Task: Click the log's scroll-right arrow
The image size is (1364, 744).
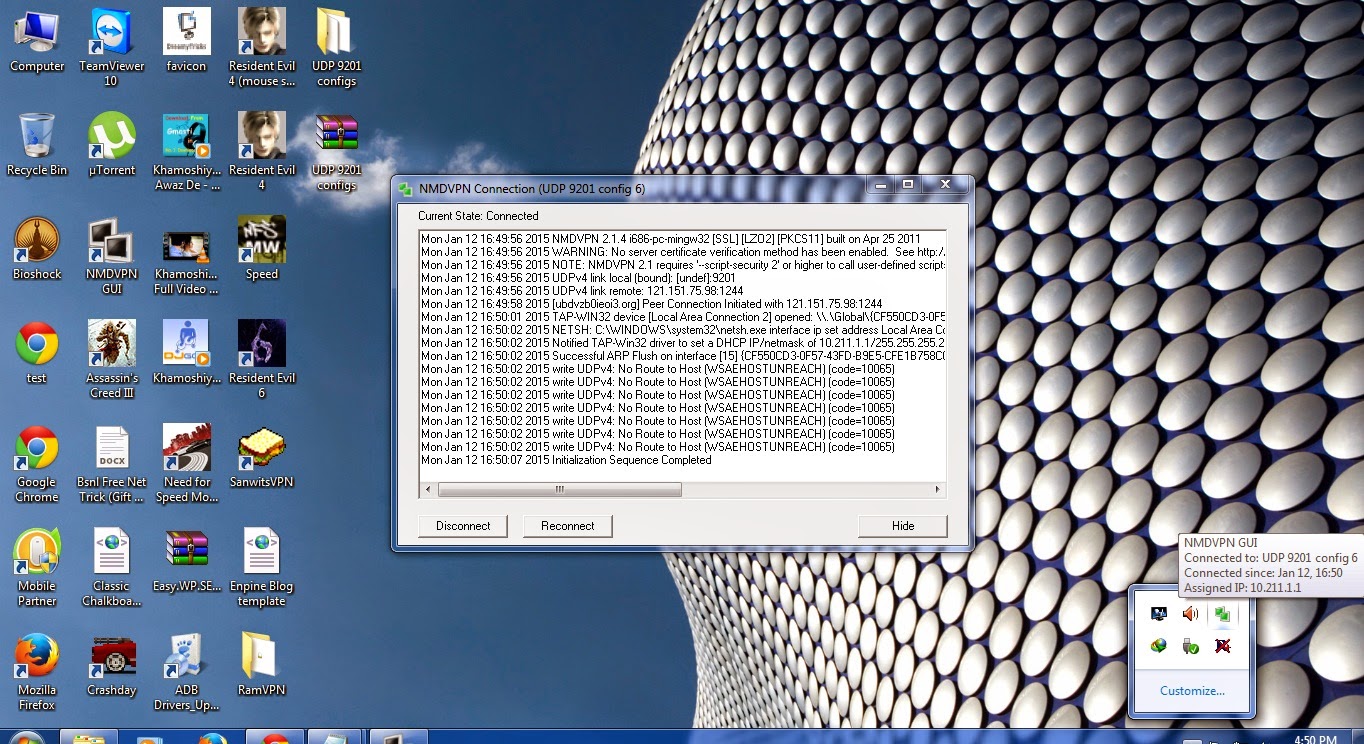Action: tap(938, 490)
